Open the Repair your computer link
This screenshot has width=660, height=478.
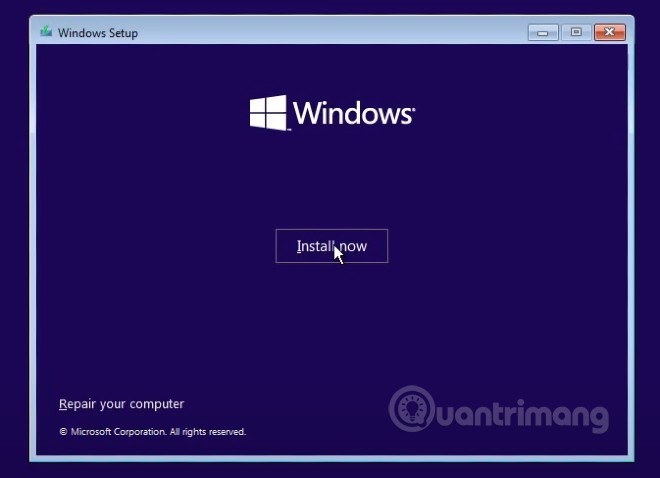click(x=121, y=404)
